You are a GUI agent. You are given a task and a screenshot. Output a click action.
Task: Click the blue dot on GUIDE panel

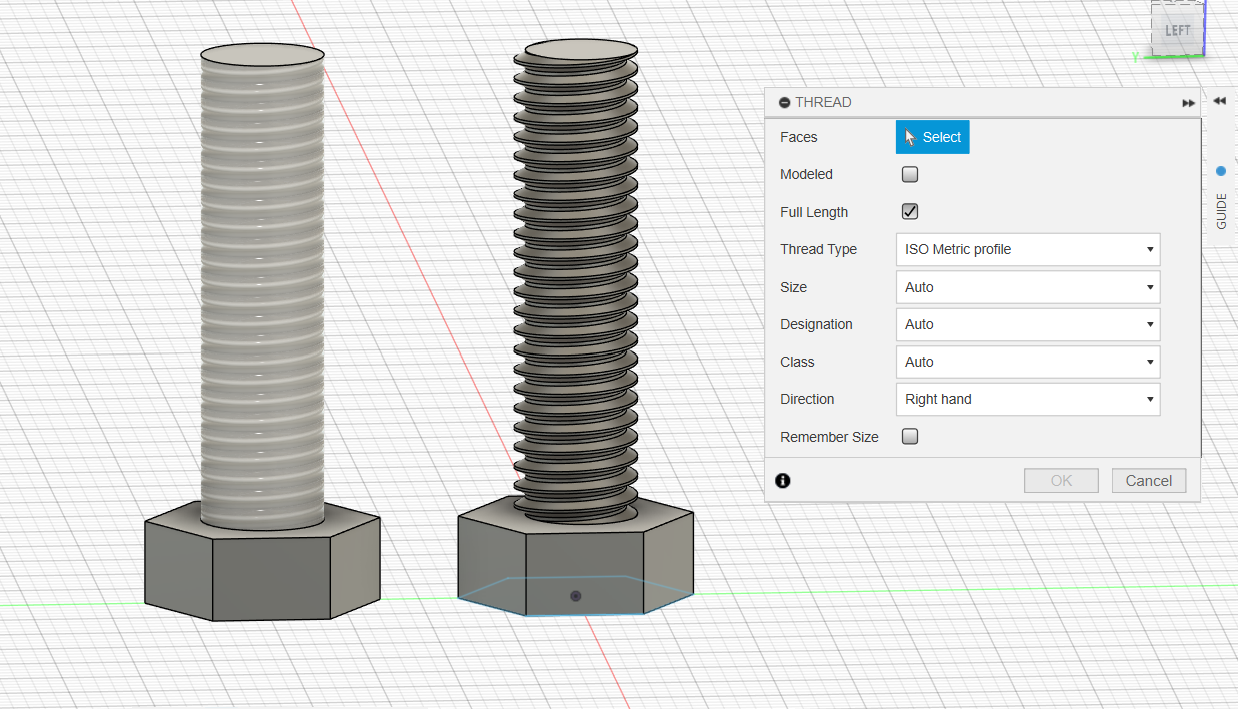tap(1221, 171)
